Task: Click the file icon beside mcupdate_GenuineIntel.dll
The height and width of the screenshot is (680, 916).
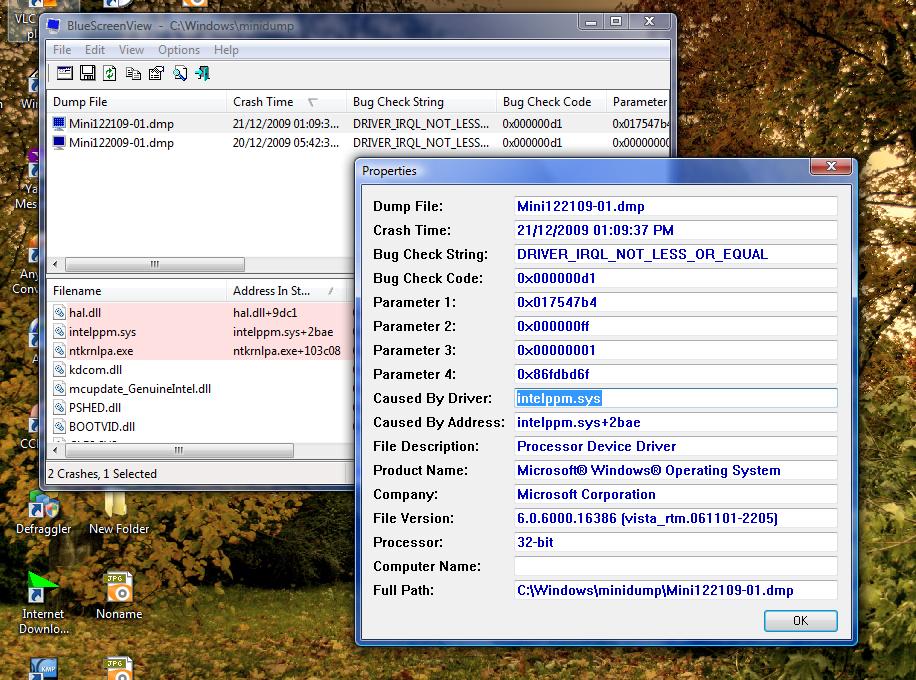Action: [59, 388]
